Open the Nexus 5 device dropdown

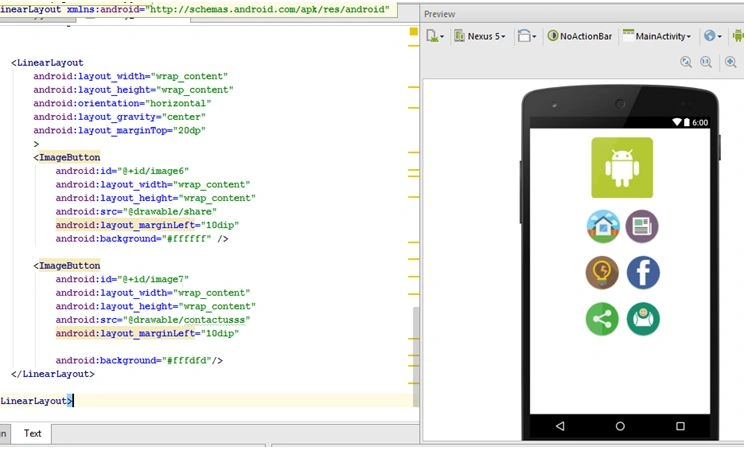point(480,36)
